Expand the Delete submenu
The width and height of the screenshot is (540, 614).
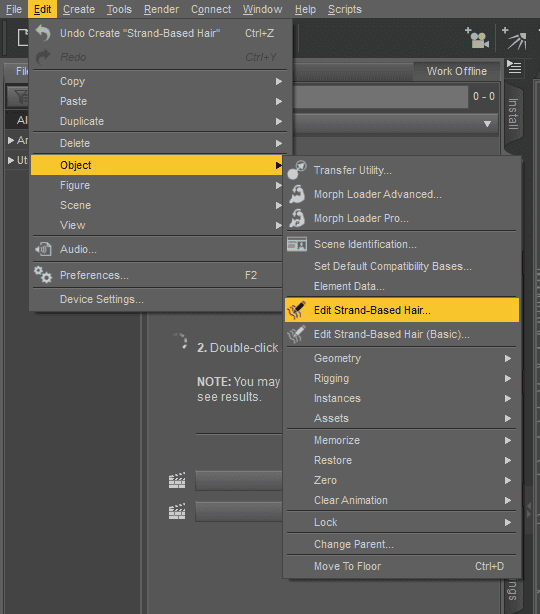pyautogui.click(x=159, y=143)
